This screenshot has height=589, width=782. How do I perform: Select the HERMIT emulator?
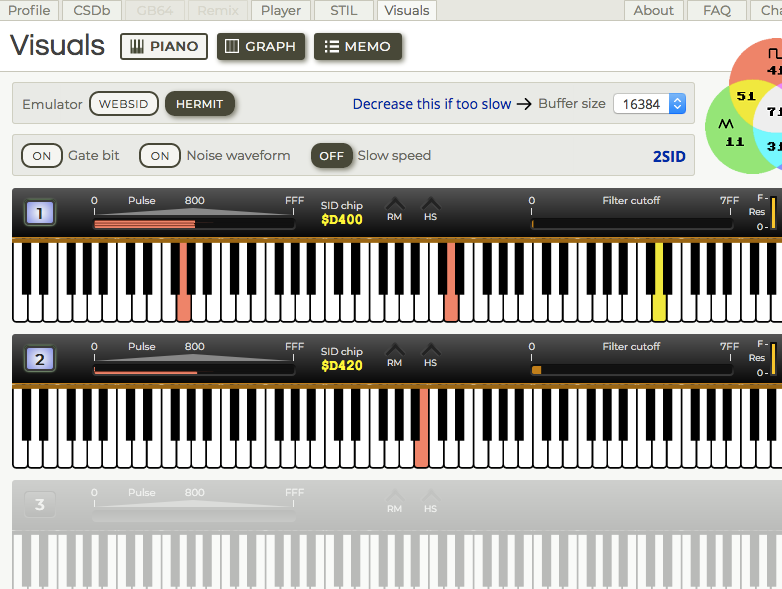click(199, 104)
